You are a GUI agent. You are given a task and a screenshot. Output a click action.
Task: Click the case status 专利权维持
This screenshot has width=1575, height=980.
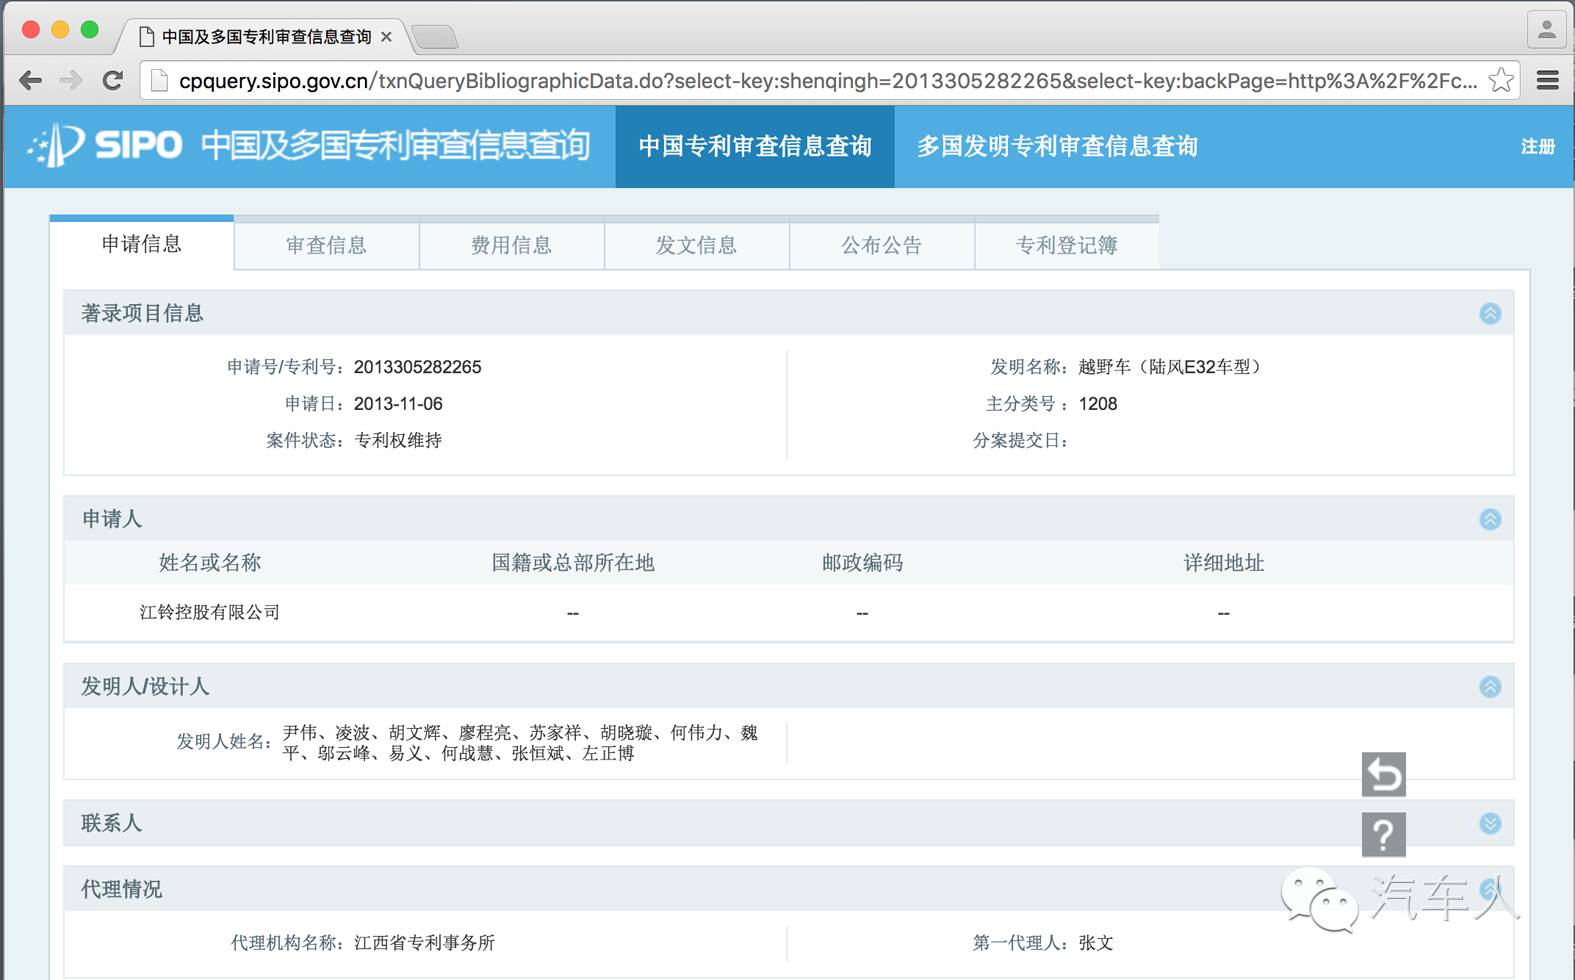398,440
